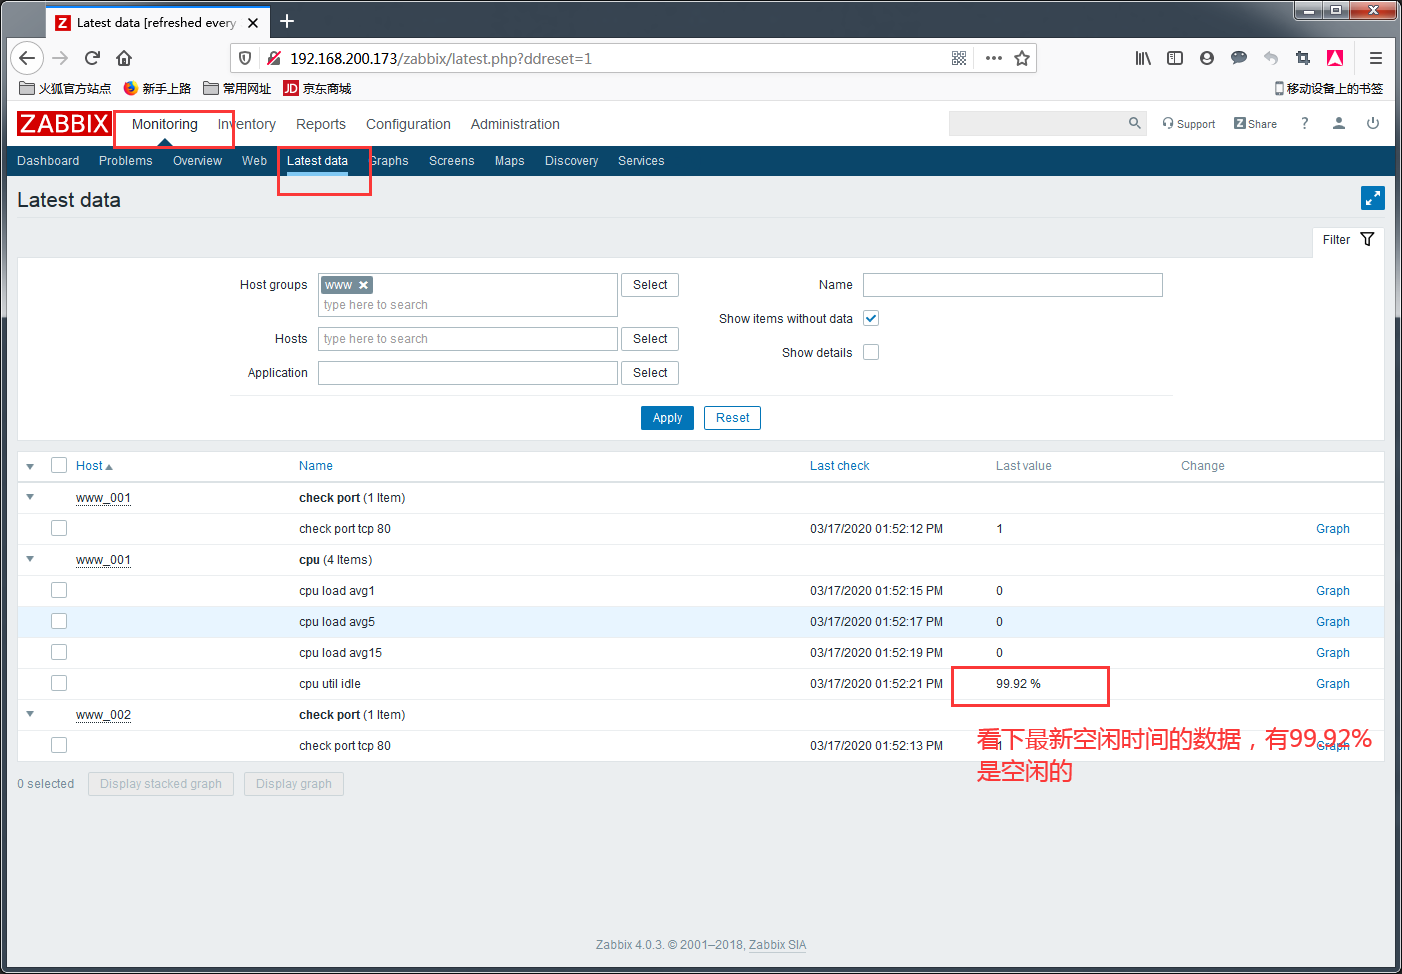This screenshot has height=974, width=1402.
Task: Sort table by Last check column
Action: coord(839,466)
